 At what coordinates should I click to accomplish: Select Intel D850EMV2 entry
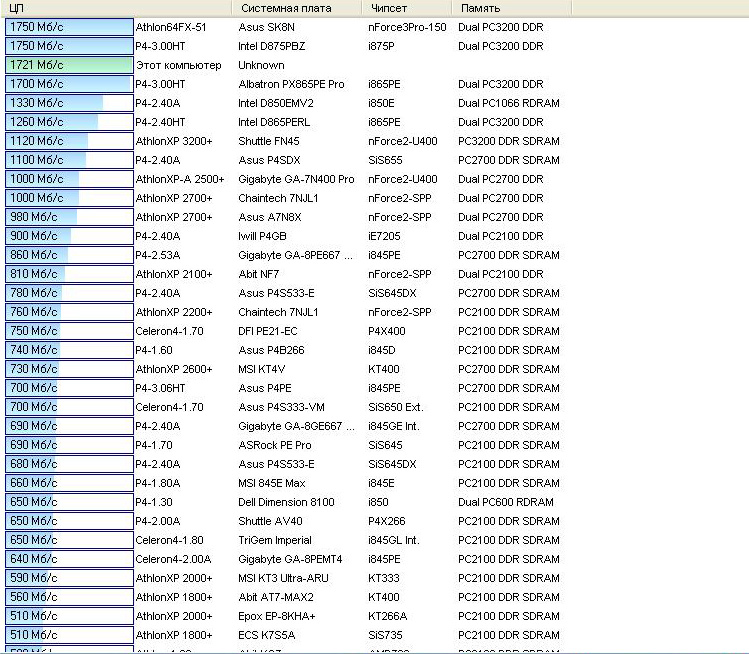click(276, 103)
